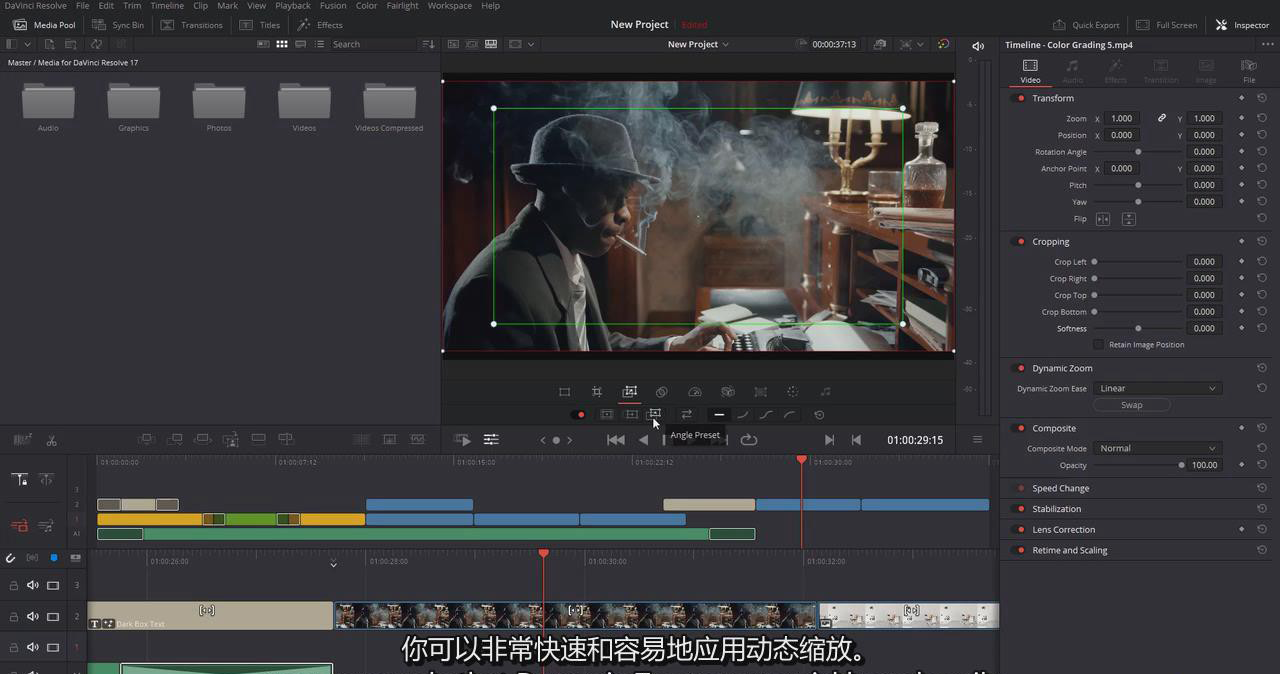Choose the Linear ease curve icon
Viewport: 1280px width, 674px height.
click(x=719, y=415)
